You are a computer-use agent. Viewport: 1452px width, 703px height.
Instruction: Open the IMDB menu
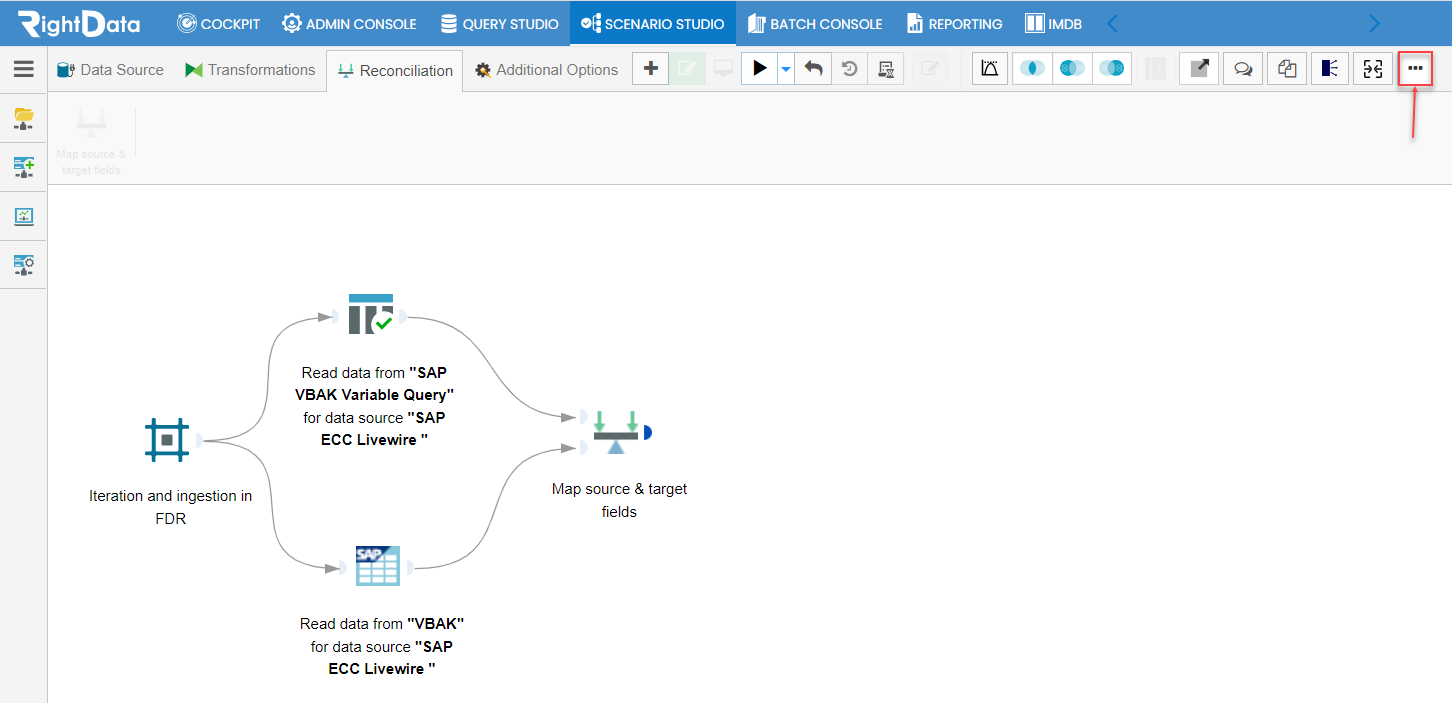(1053, 23)
